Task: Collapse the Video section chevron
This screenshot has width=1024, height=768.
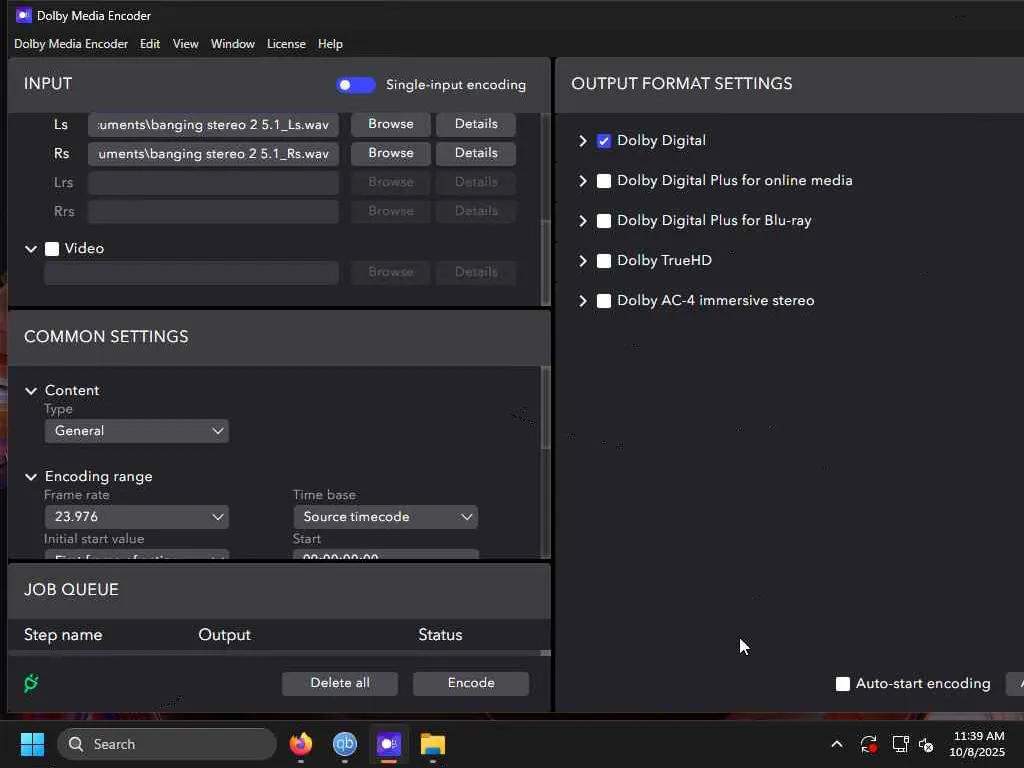Action: coord(31,249)
